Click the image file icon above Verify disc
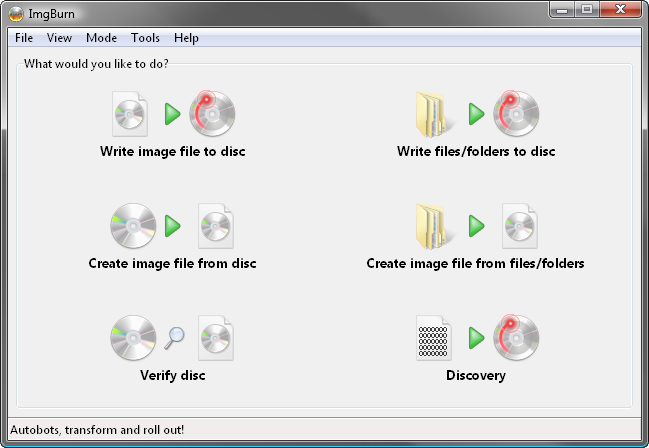The image size is (649, 448). pyautogui.click(x=216, y=338)
